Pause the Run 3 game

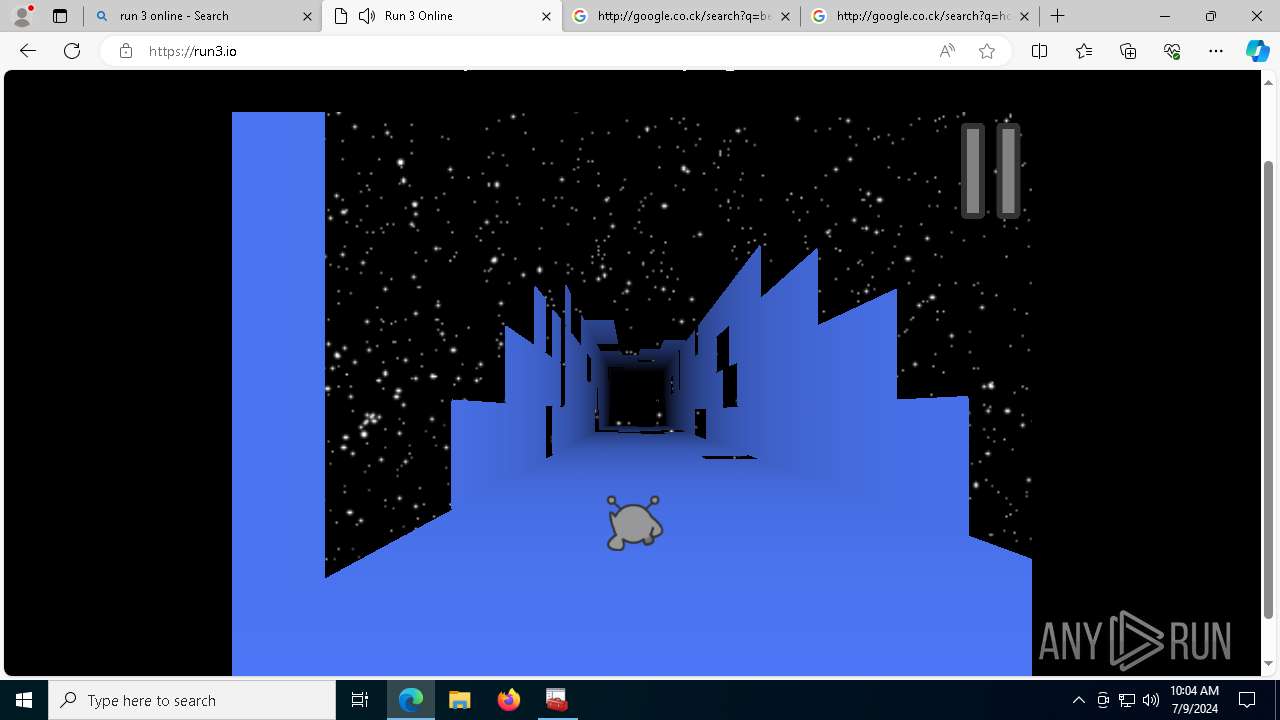[990, 170]
